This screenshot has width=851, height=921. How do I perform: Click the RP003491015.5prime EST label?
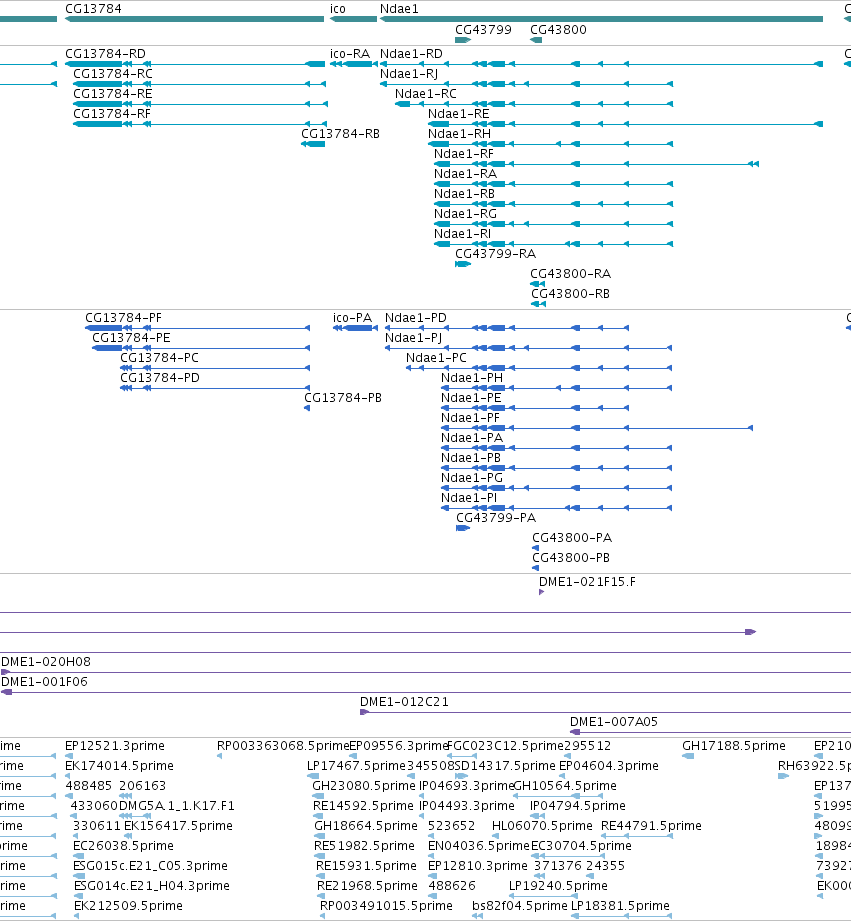pyautogui.click(x=386, y=905)
